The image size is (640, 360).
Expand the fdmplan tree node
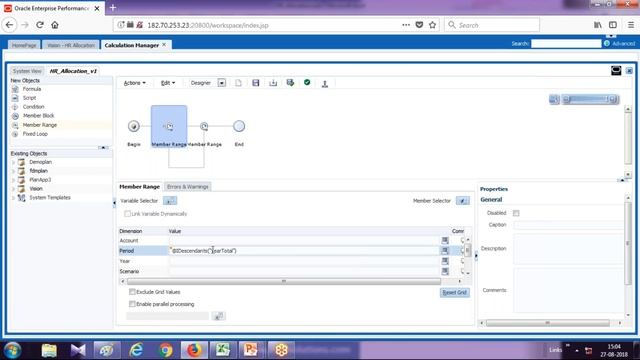(x=13, y=171)
